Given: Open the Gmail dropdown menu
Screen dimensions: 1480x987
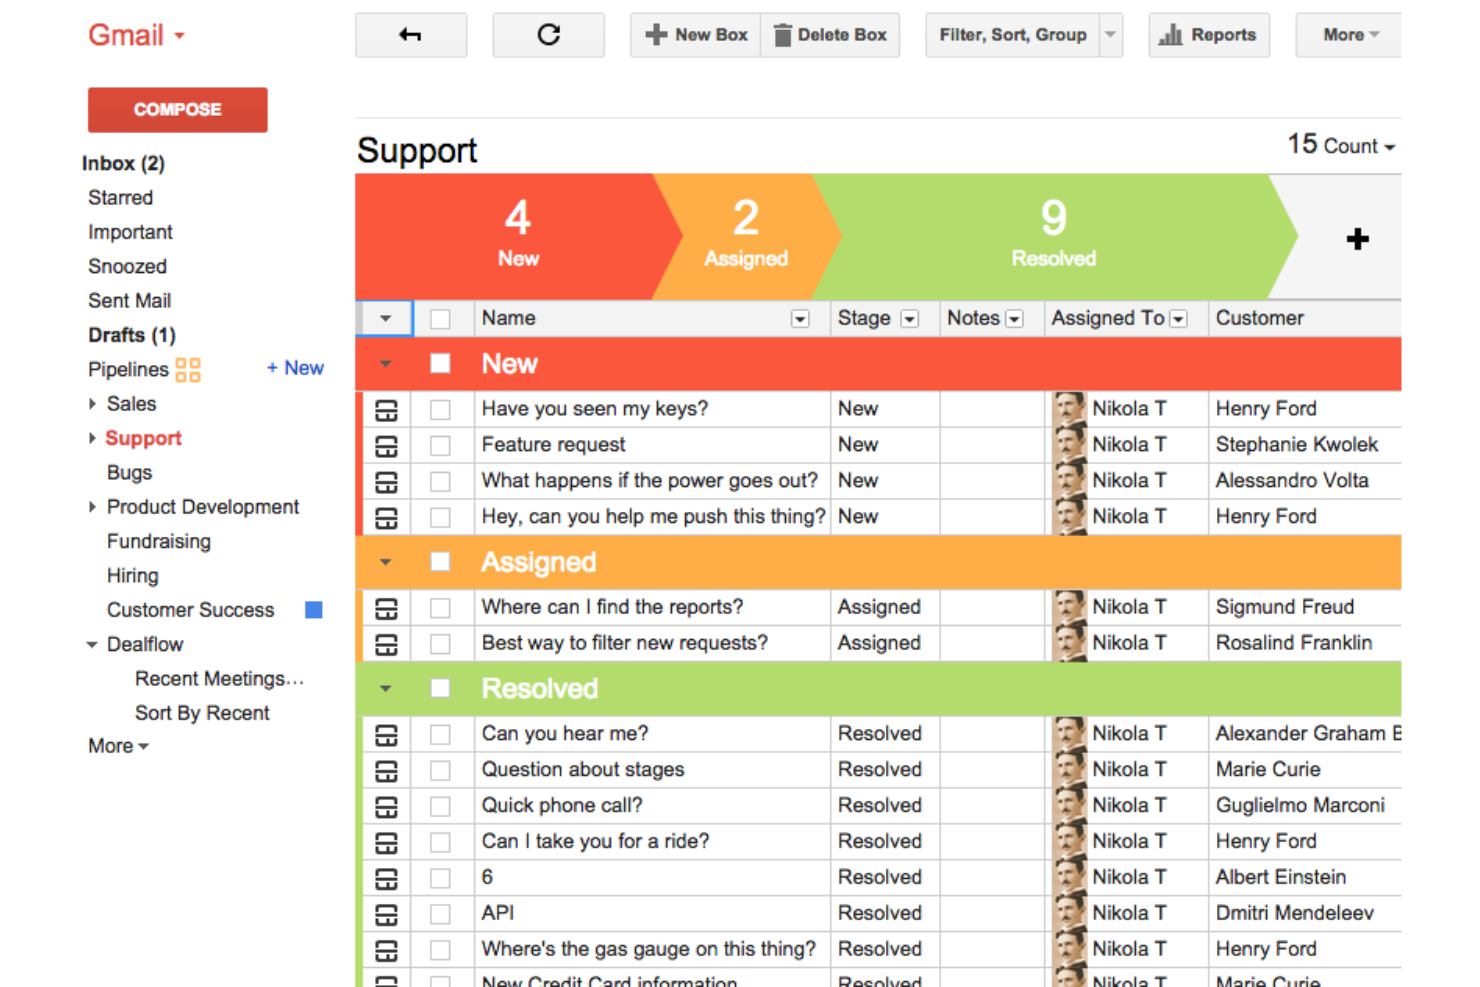Looking at the screenshot, I should point(178,33).
